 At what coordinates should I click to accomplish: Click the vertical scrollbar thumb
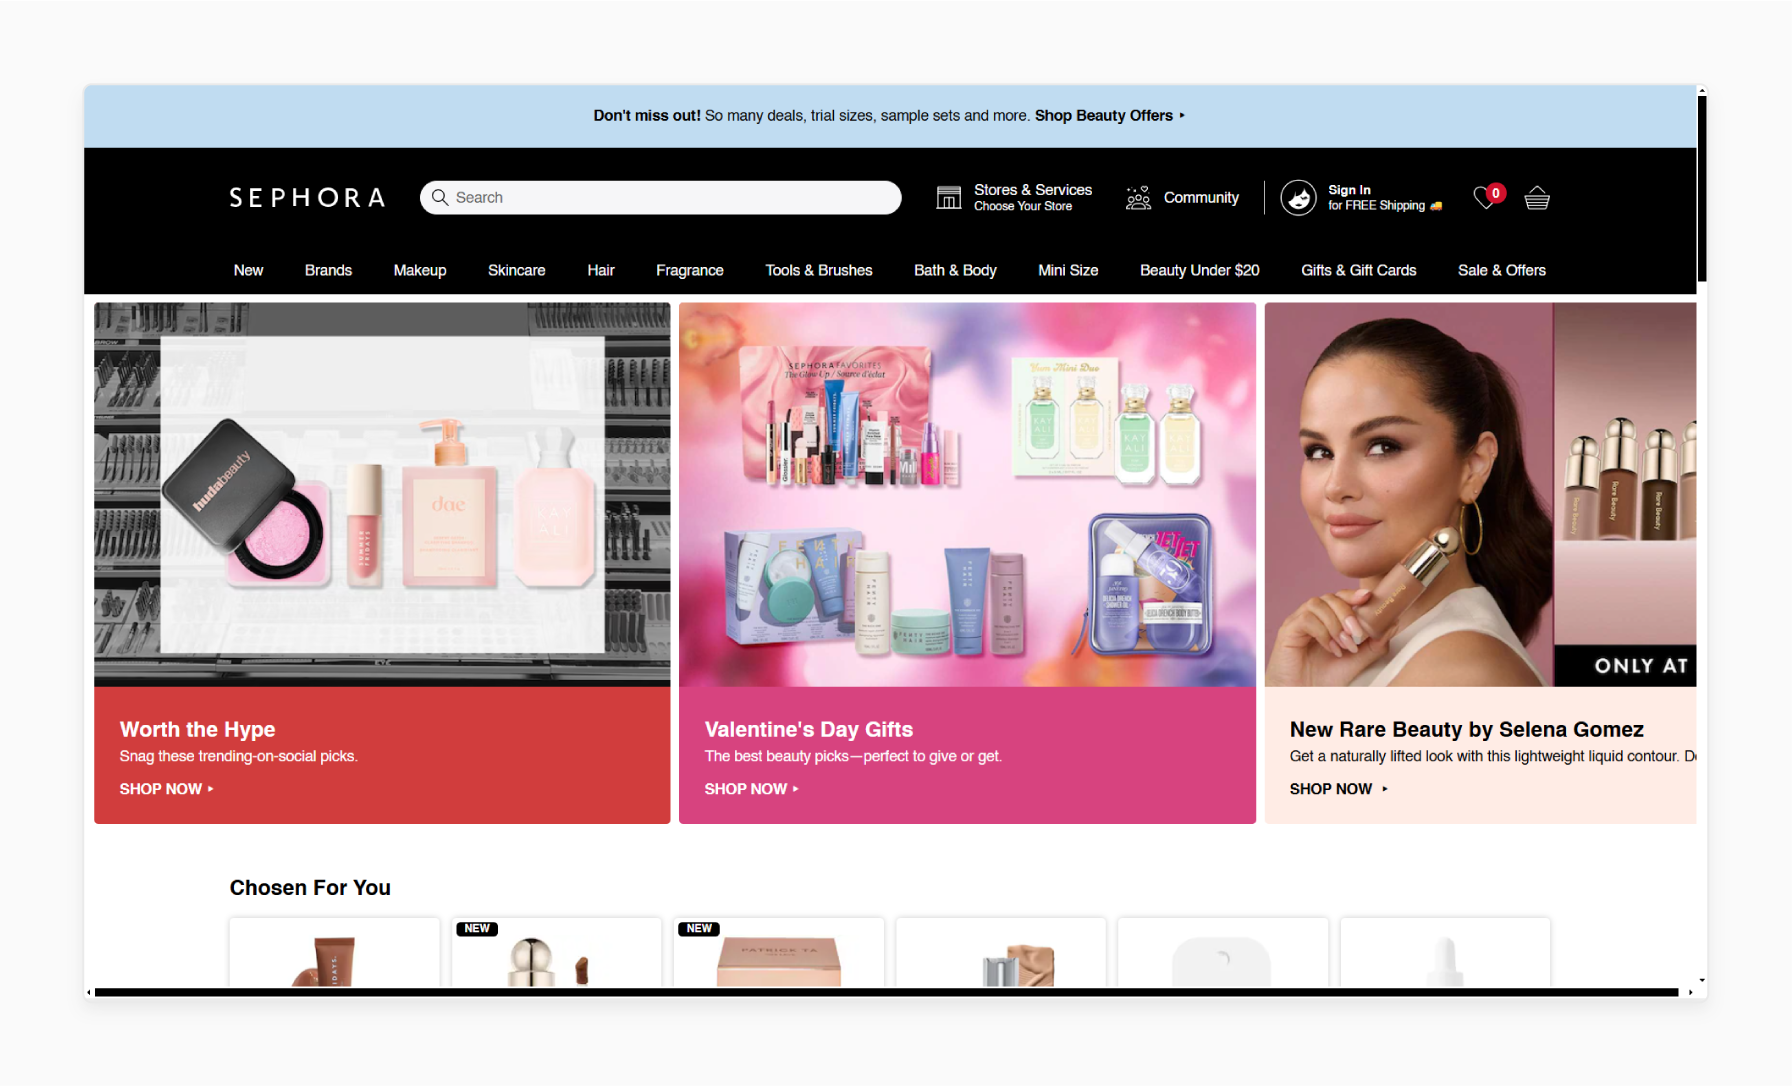[x=1702, y=189]
